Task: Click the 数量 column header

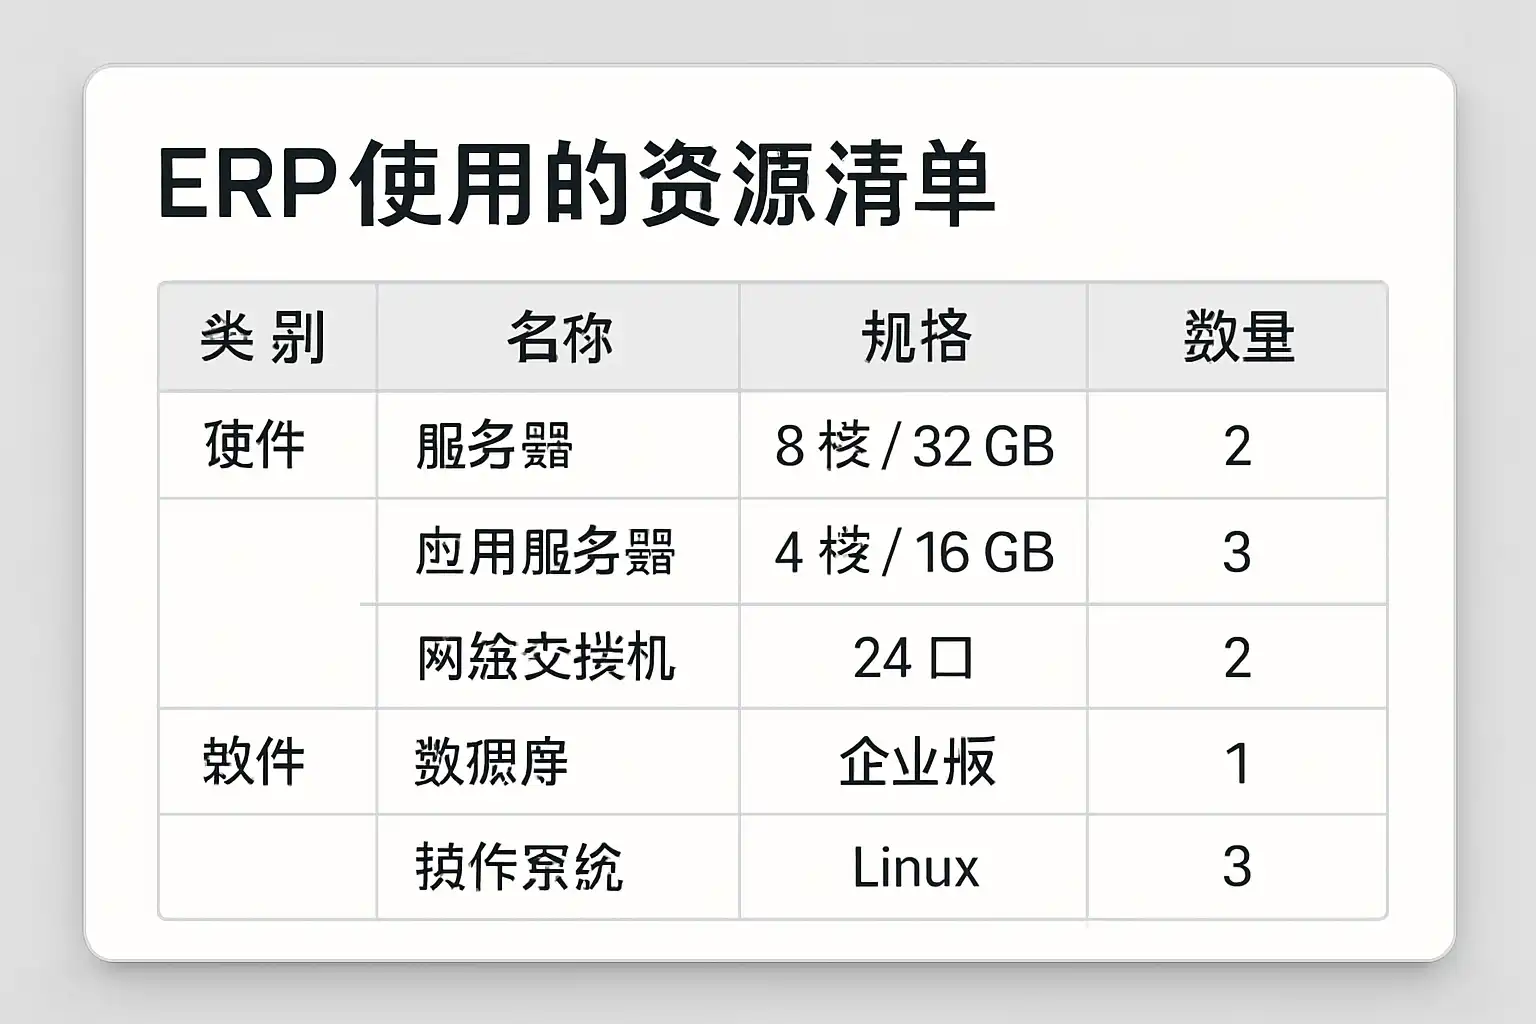Action: coord(1238,337)
